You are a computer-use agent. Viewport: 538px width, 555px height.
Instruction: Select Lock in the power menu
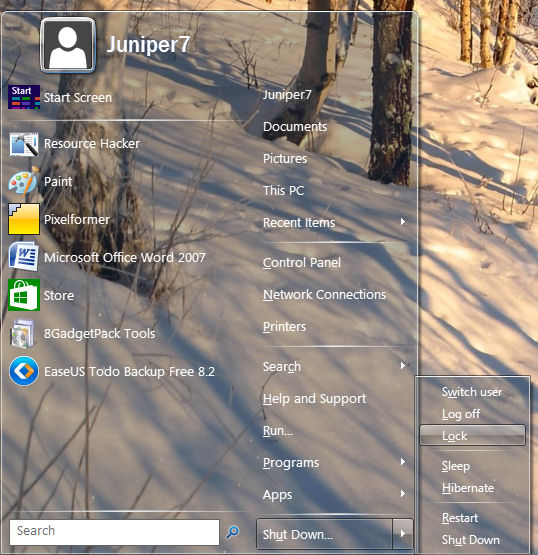(473, 435)
